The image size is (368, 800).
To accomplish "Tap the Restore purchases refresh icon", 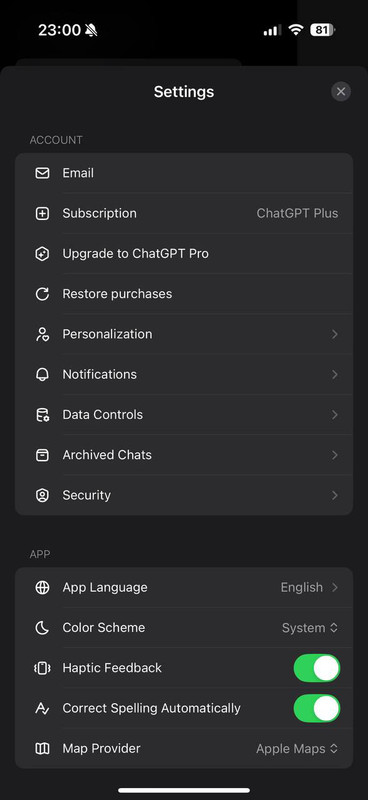I will 42,294.
